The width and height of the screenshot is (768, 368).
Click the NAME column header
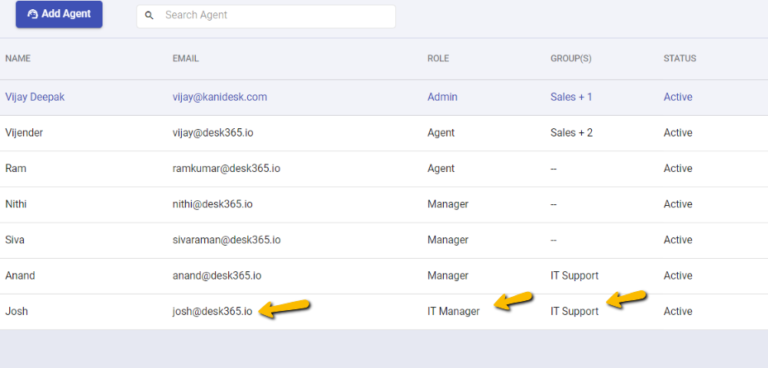(18, 58)
